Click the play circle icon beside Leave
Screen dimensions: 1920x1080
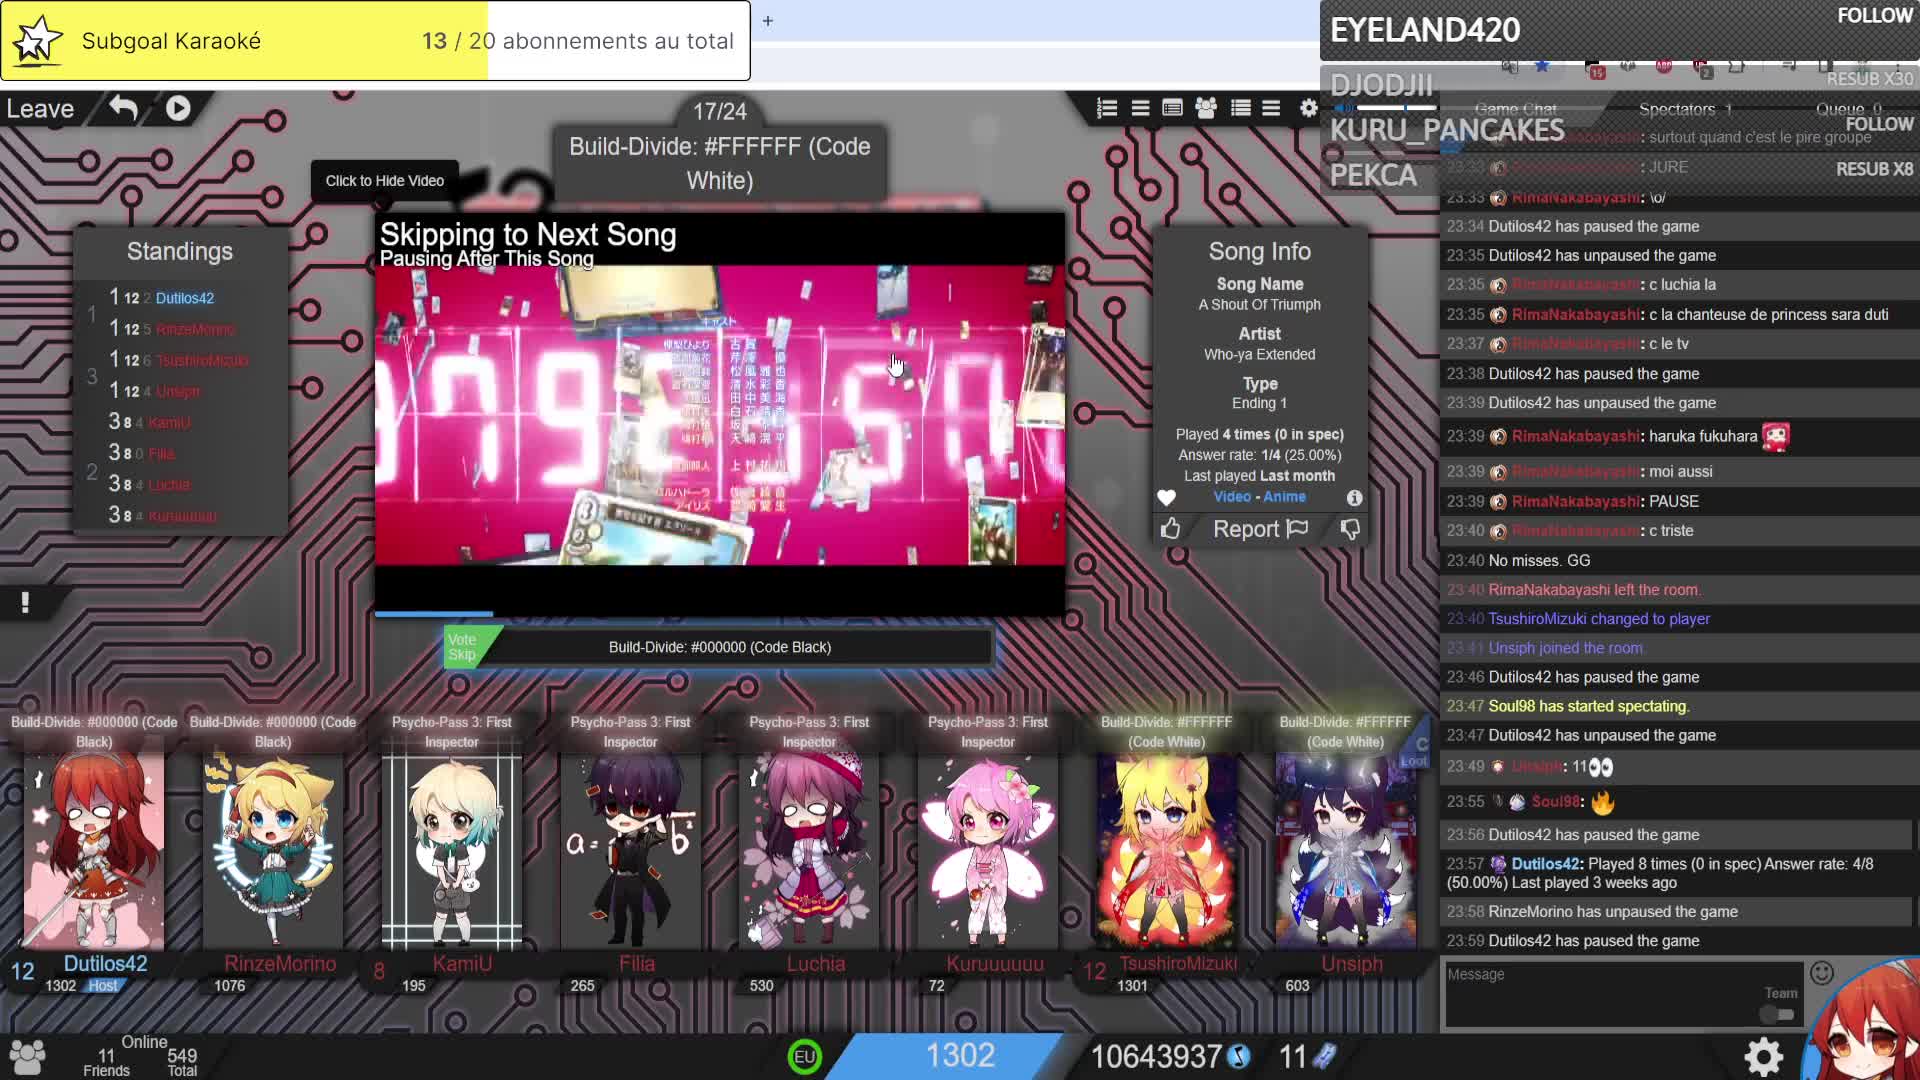click(x=178, y=108)
